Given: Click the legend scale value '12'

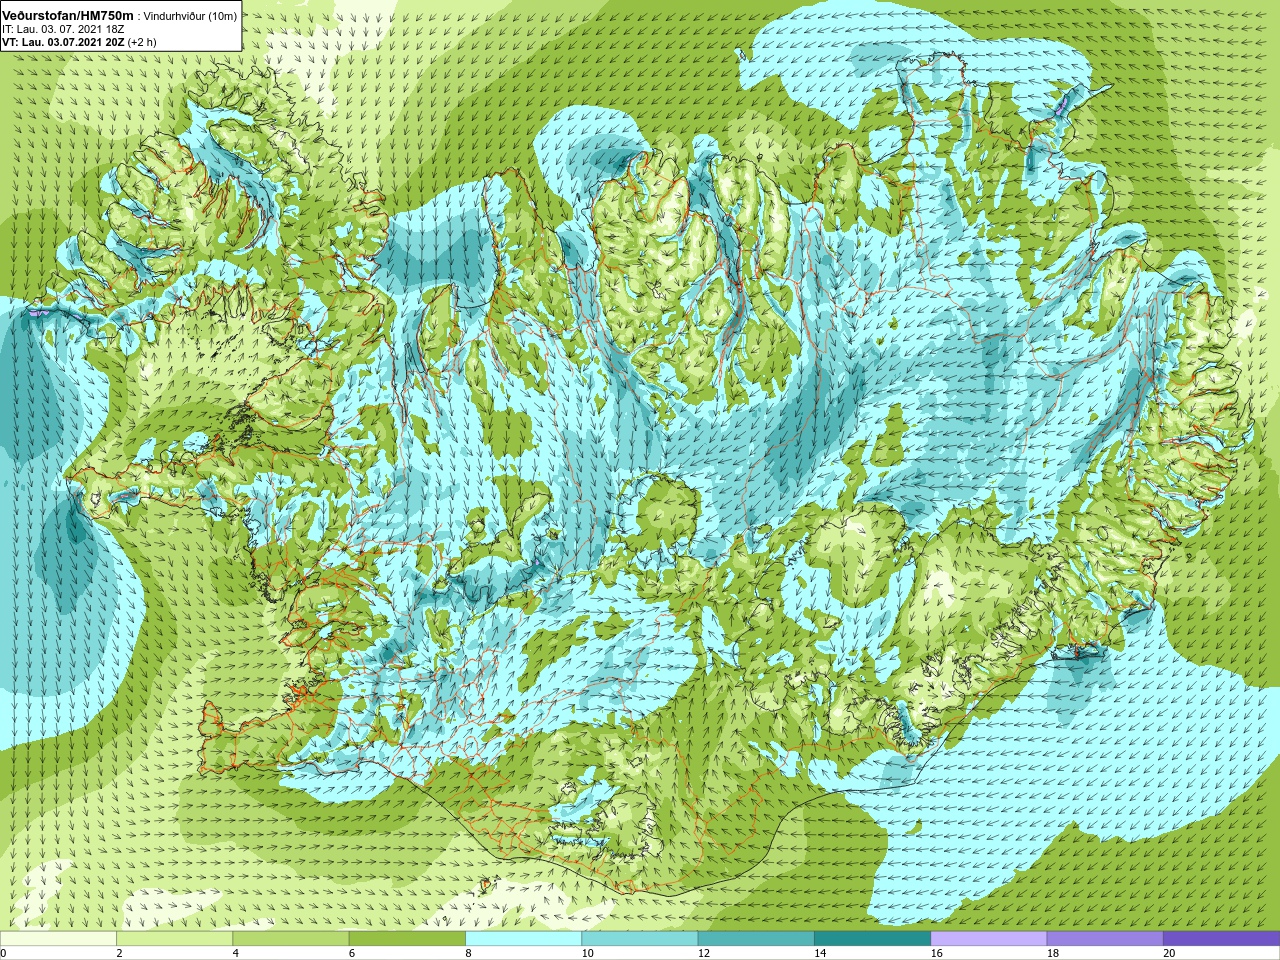Looking at the screenshot, I should [x=704, y=953].
